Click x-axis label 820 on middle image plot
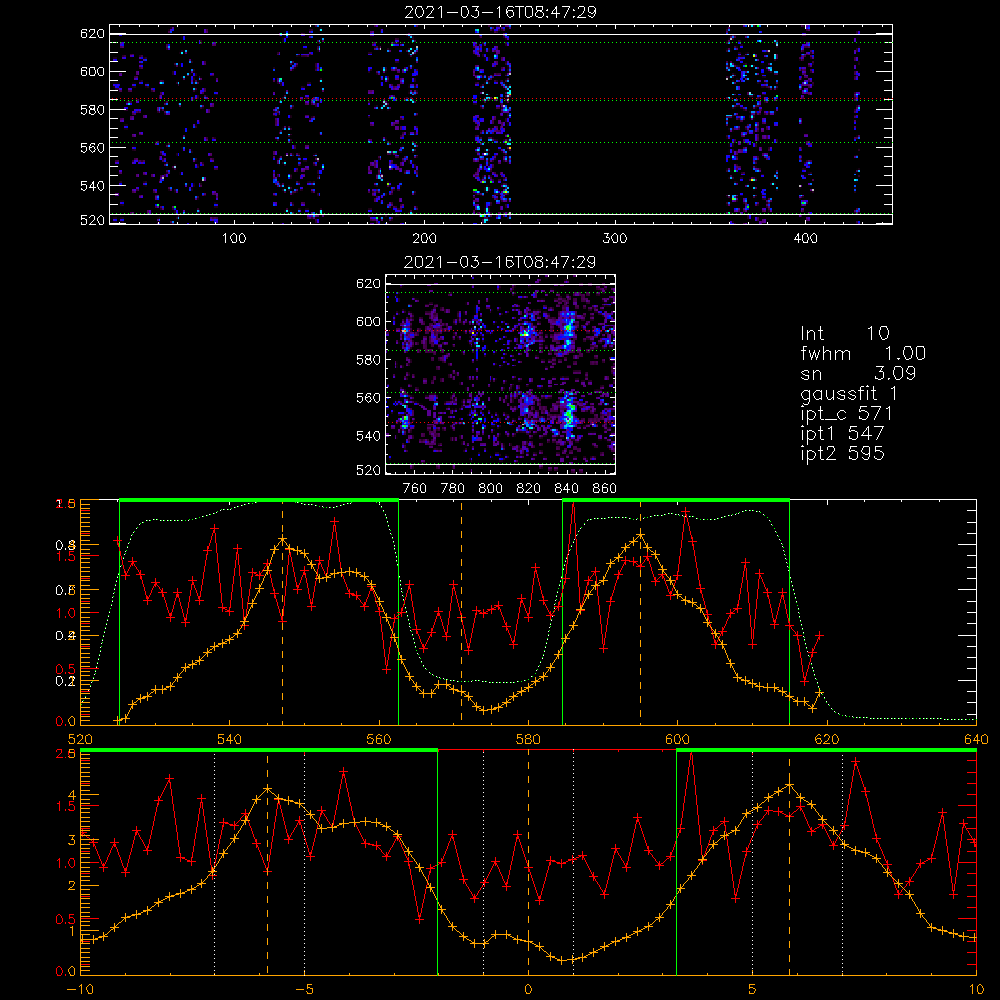This screenshot has width=1000, height=1000. [x=528, y=489]
